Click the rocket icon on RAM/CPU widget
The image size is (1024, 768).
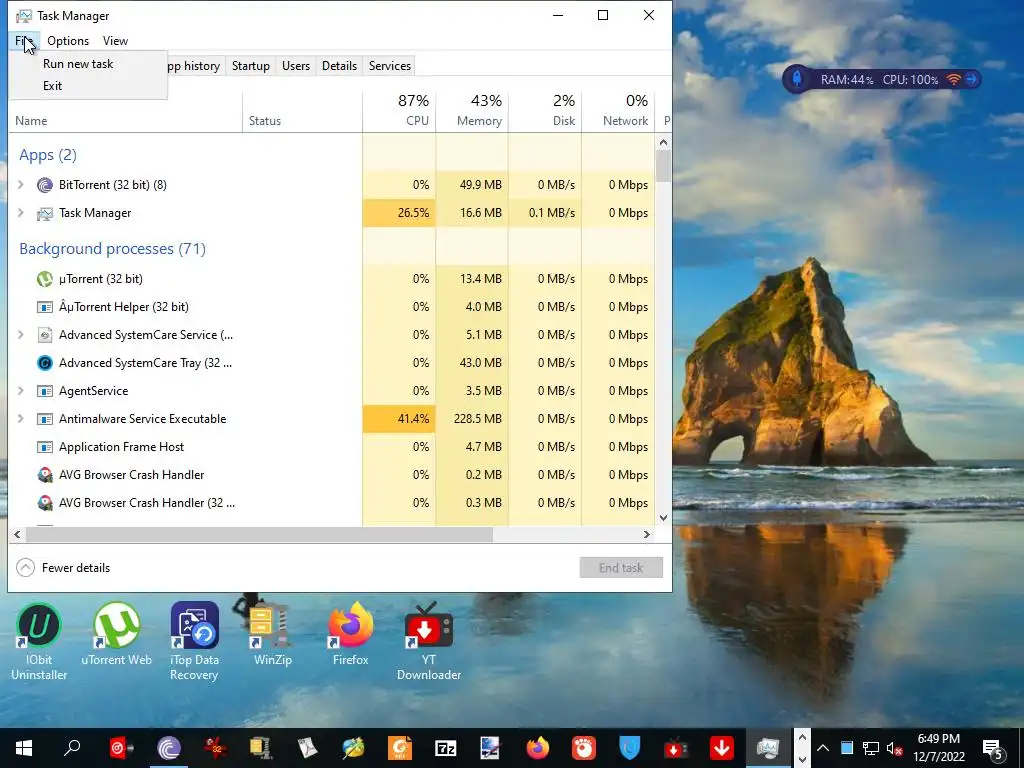(797, 79)
